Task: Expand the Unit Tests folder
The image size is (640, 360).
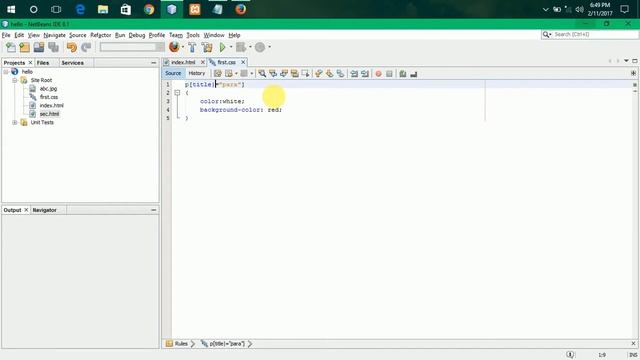Action: [x=15, y=122]
